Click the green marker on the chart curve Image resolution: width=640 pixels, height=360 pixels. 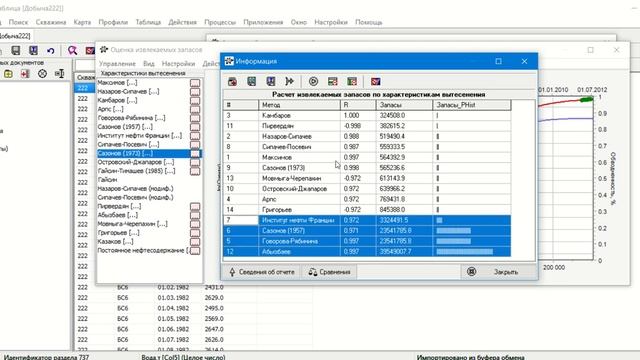click(587, 99)
